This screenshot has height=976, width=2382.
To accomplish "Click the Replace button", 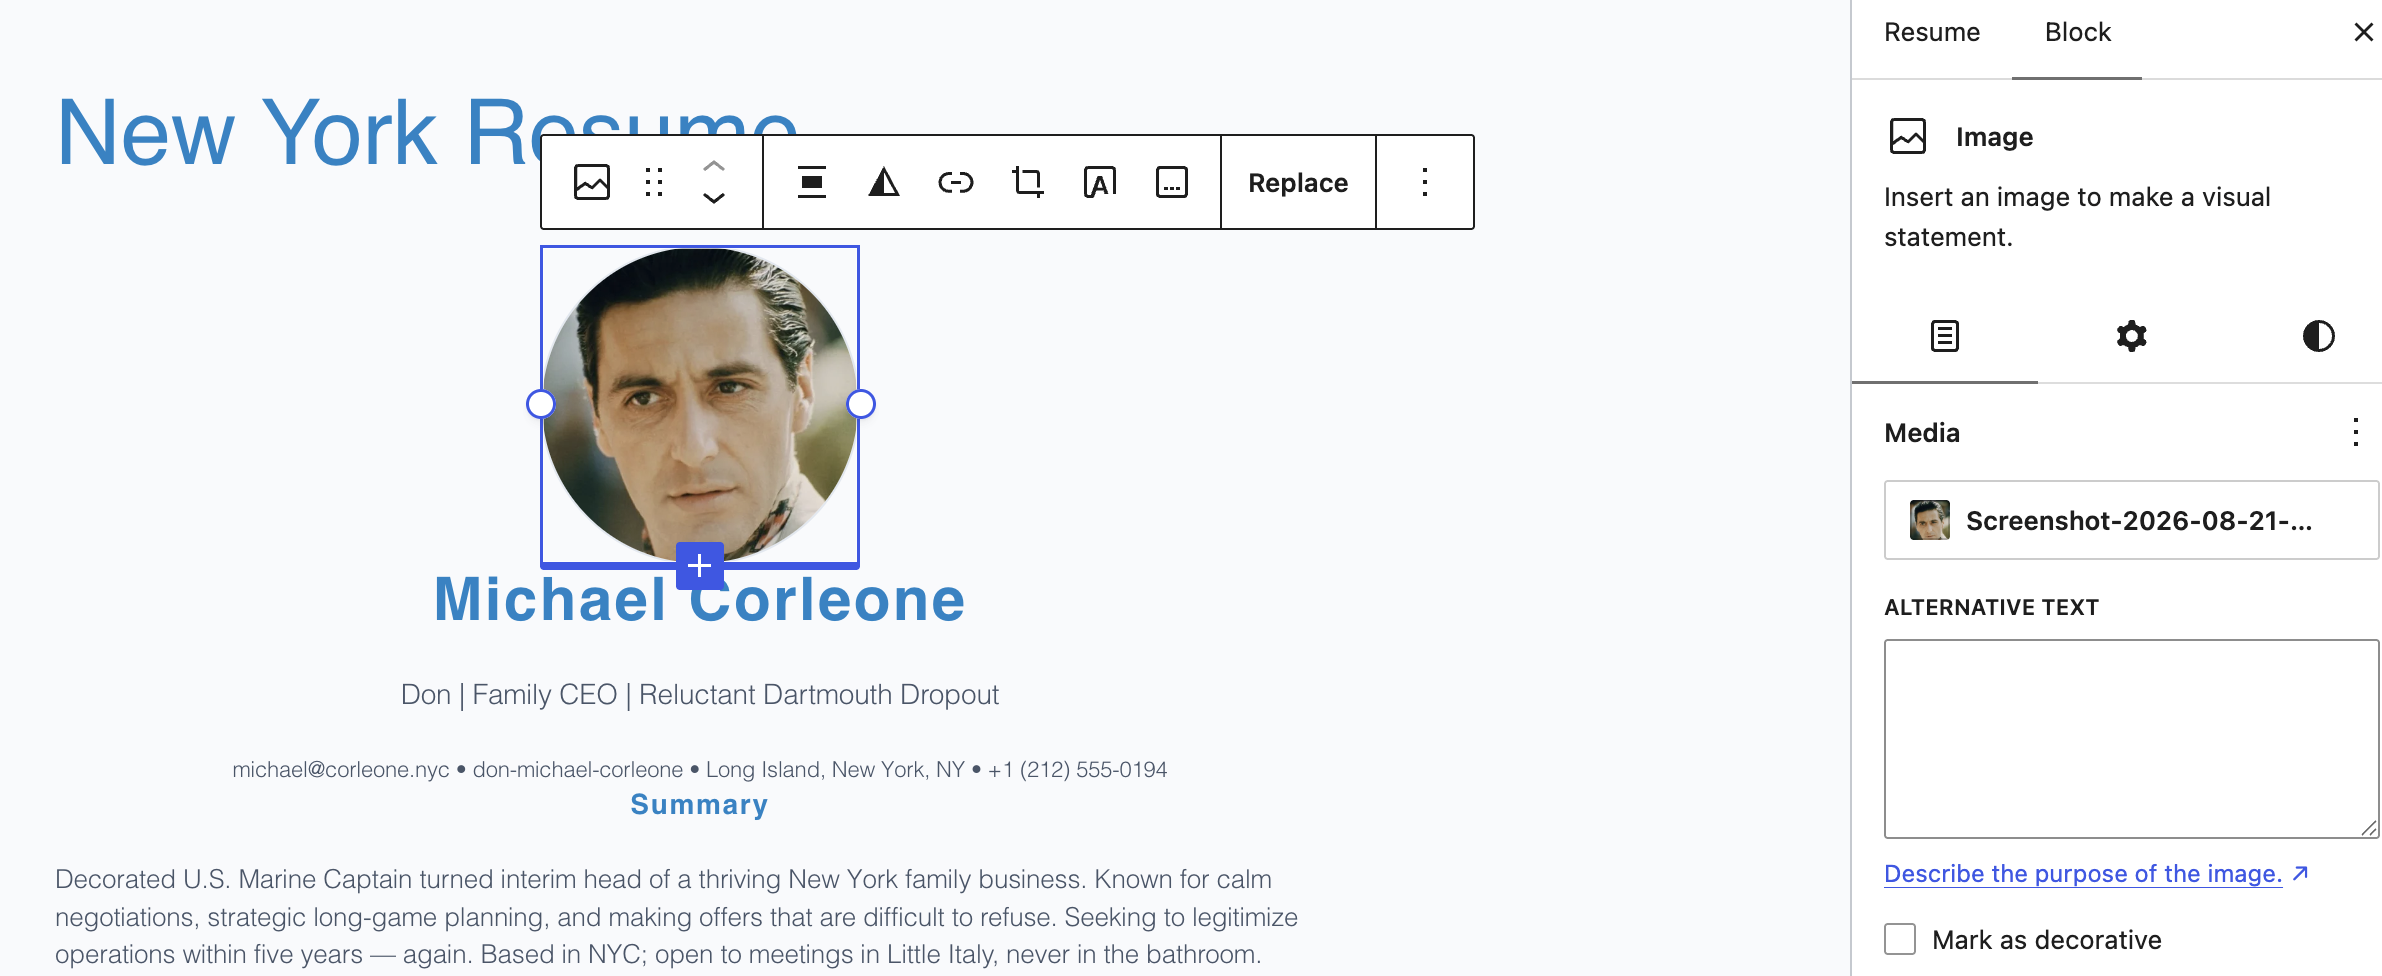I will click(1298, 182).
